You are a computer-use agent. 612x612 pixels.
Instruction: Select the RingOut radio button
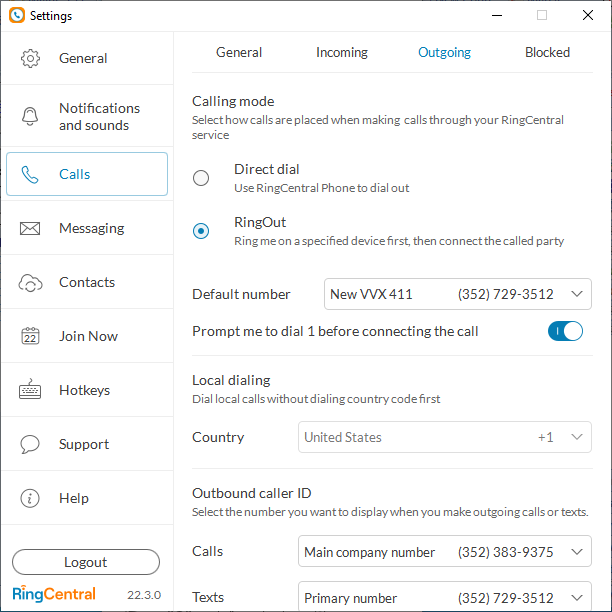[x=201, y=231]
